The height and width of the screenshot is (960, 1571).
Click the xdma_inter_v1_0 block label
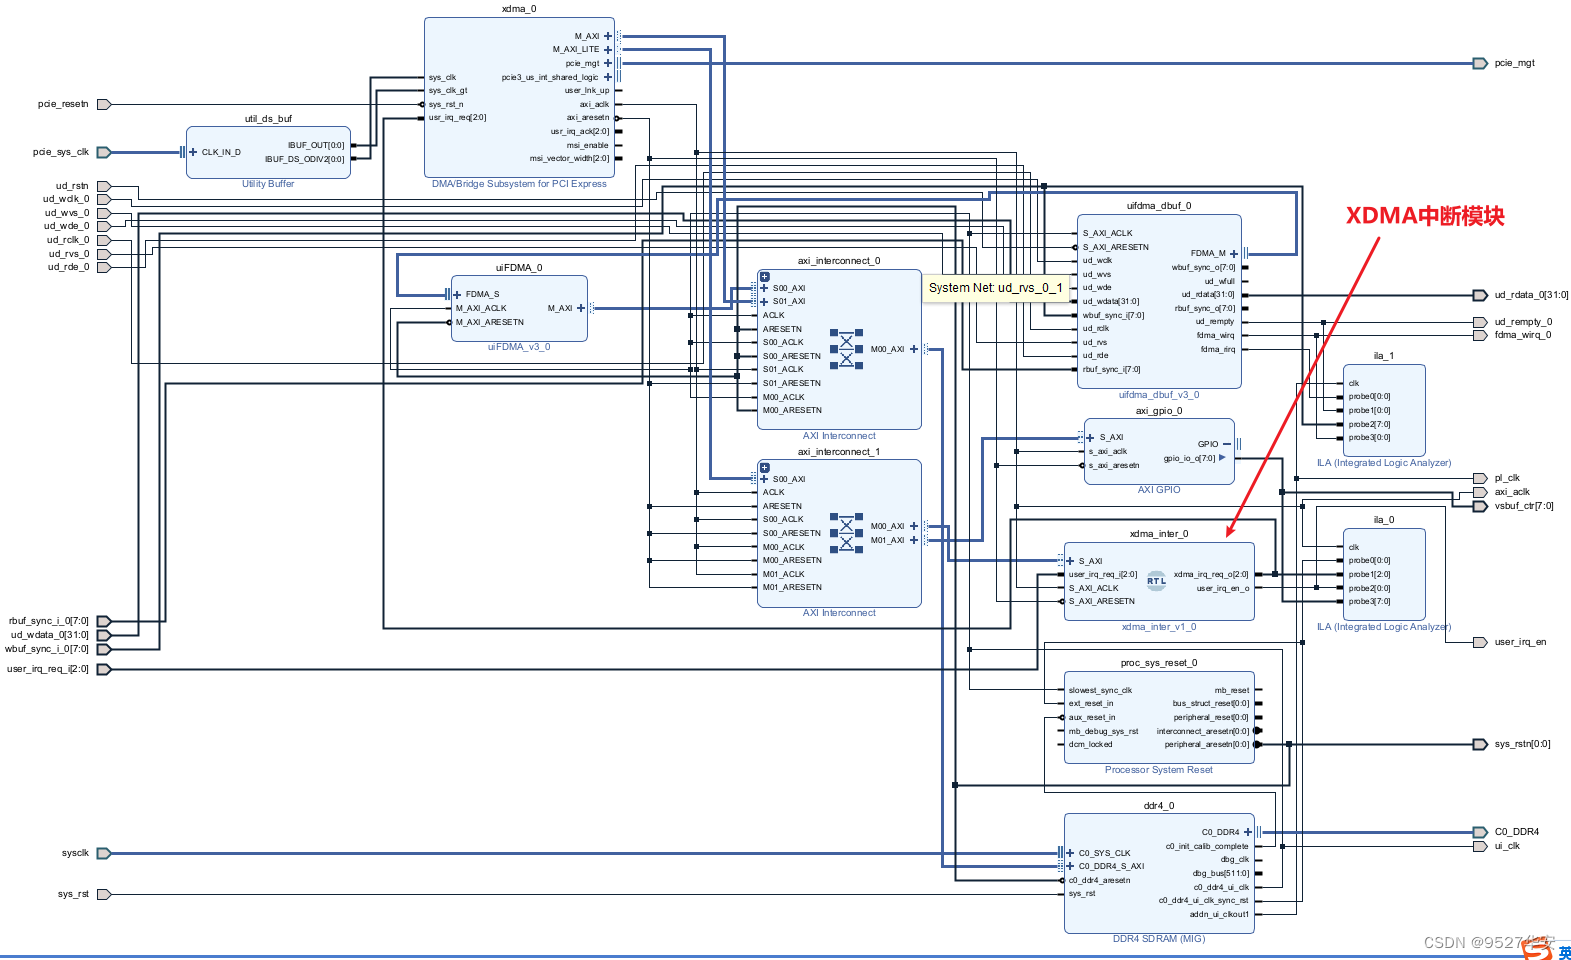pyautogui.click(x=1159, y=627)
